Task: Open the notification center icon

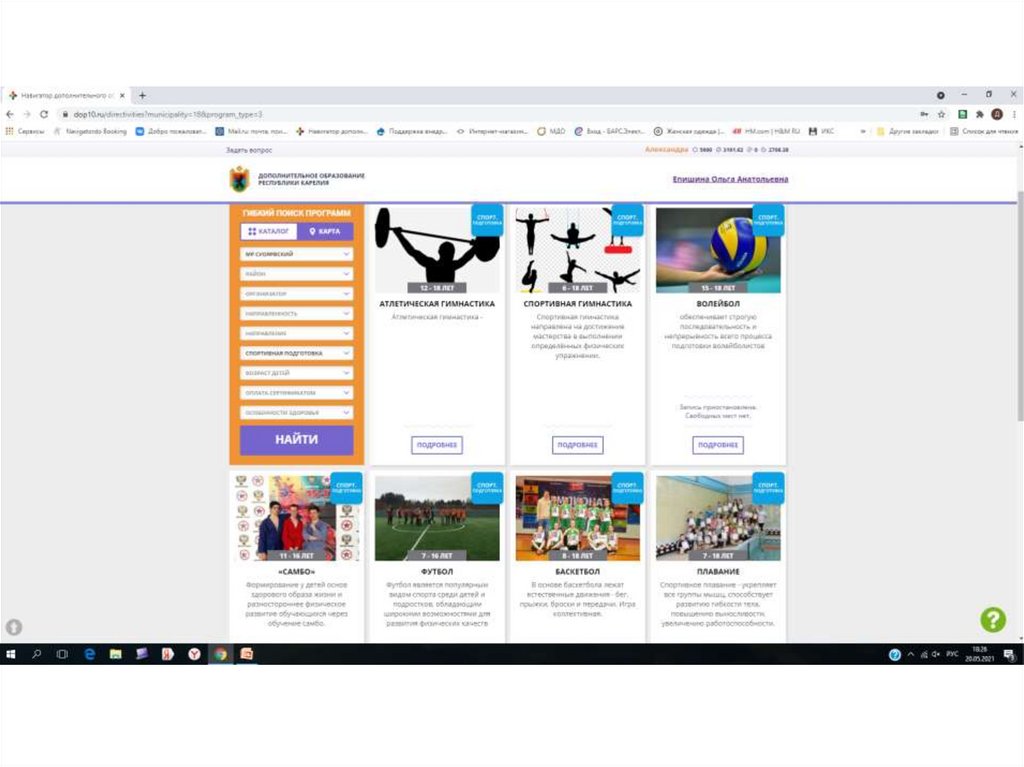Action: pos(1009,655)
